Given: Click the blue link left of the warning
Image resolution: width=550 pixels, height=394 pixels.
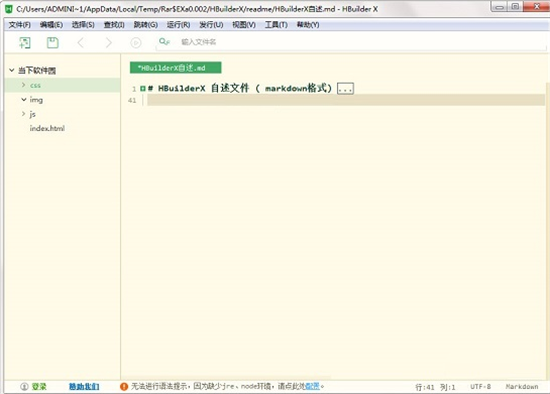Looking at the screenshot, I should (x=84, y=387).
